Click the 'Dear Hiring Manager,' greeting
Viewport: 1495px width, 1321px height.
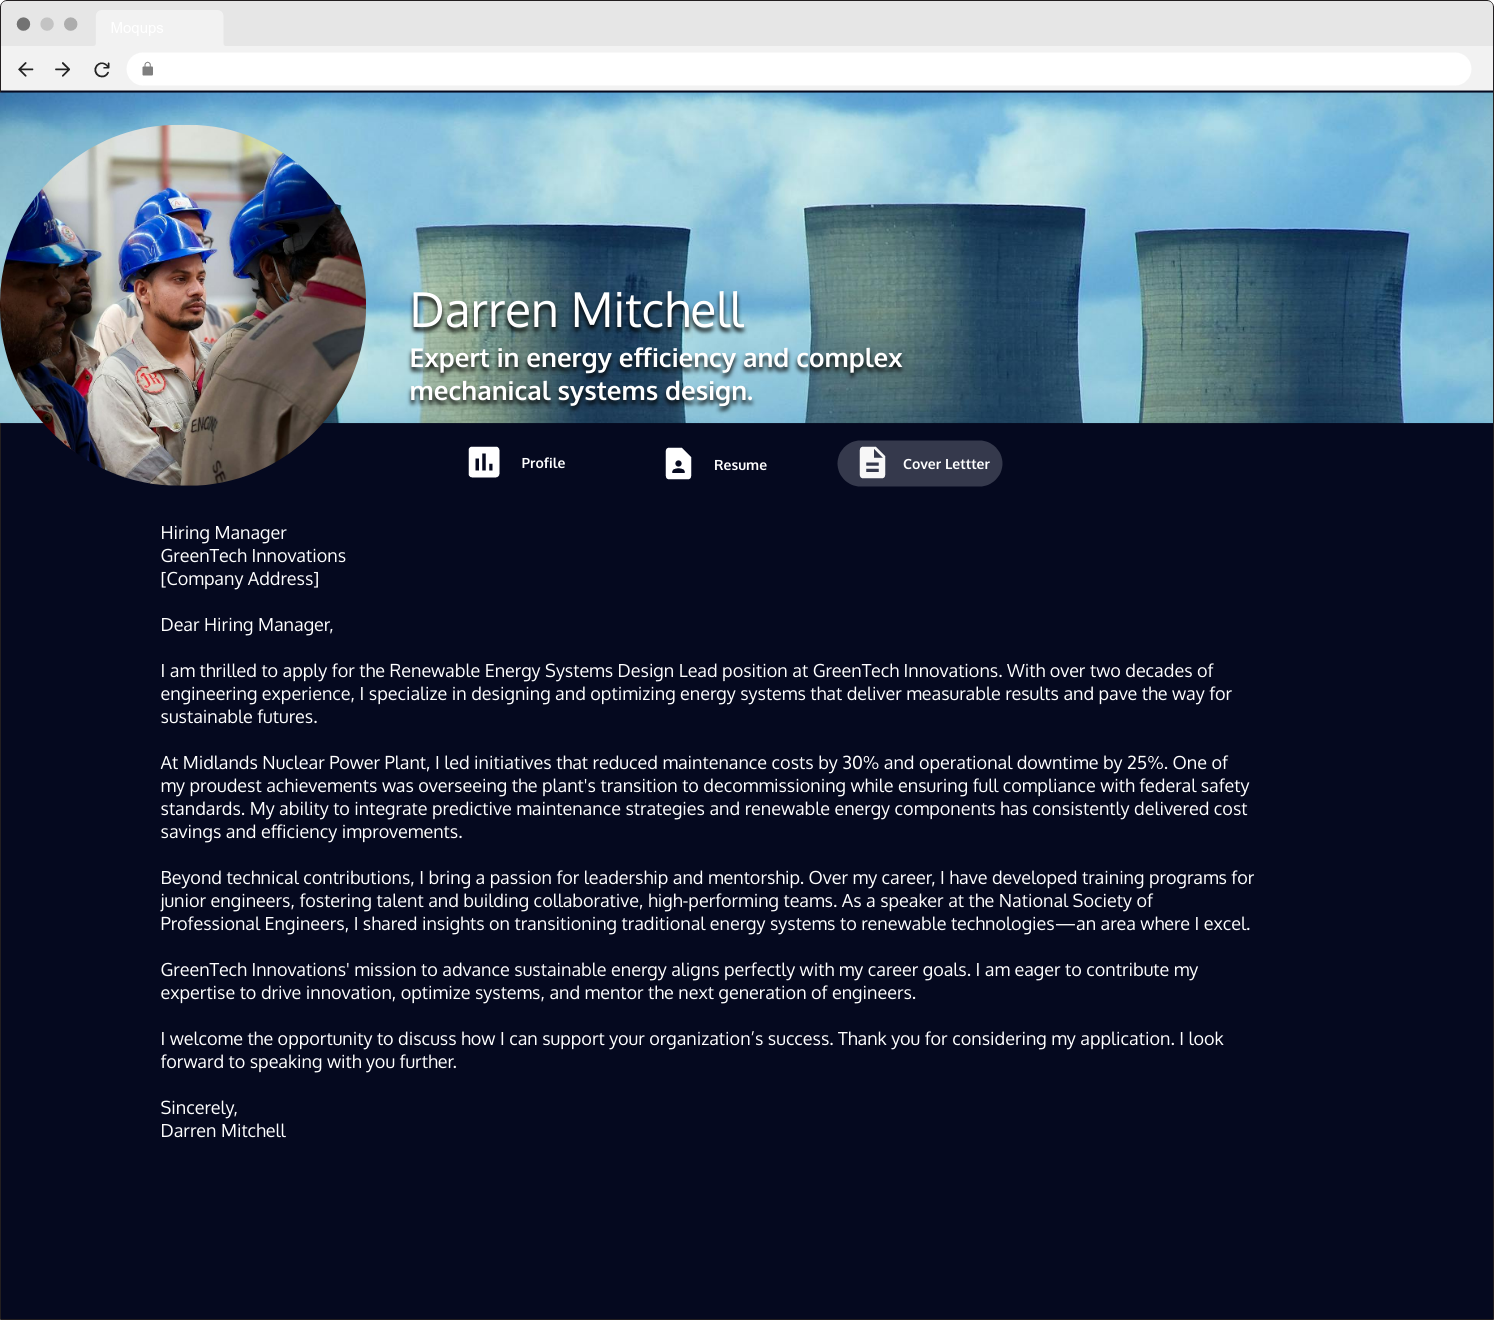247,625
